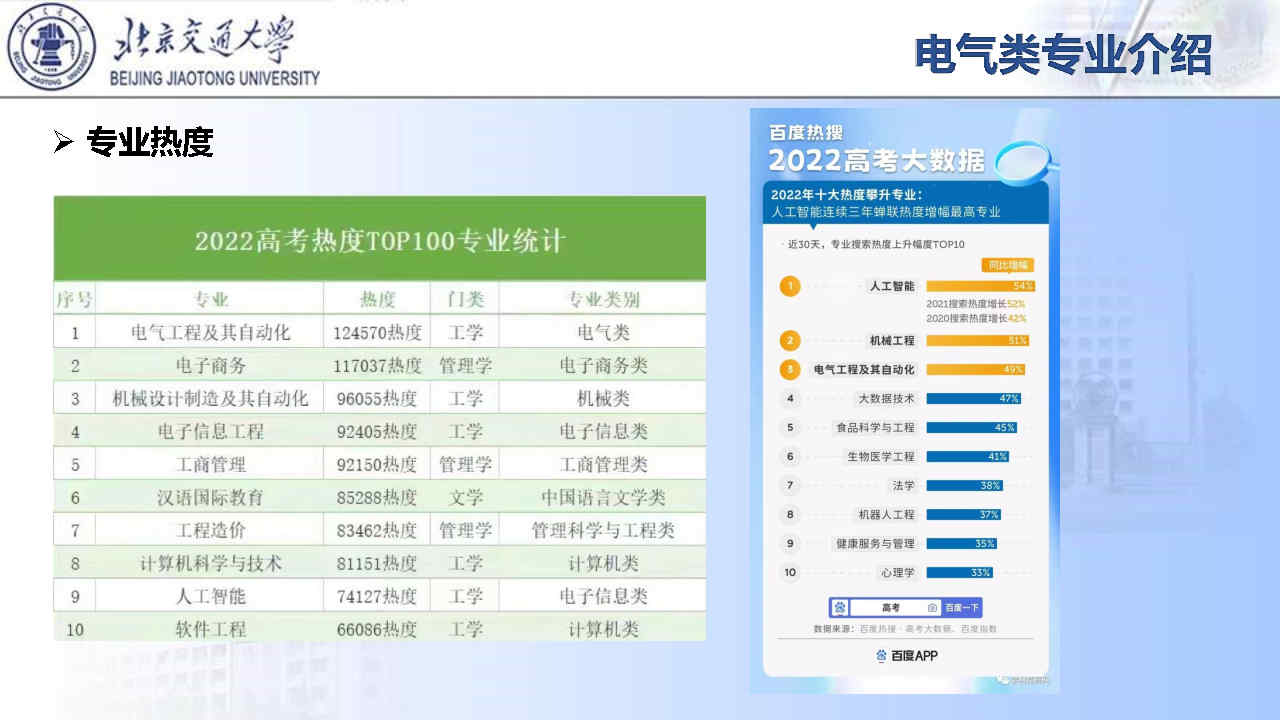The width and height of the screenshot is (1280, 720).
Task: Click the Beijing Jiaotong University seal logo
Action: 50,47
